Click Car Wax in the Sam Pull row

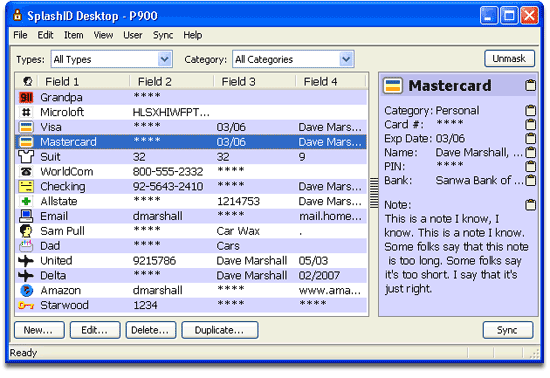tap(238, 231)
